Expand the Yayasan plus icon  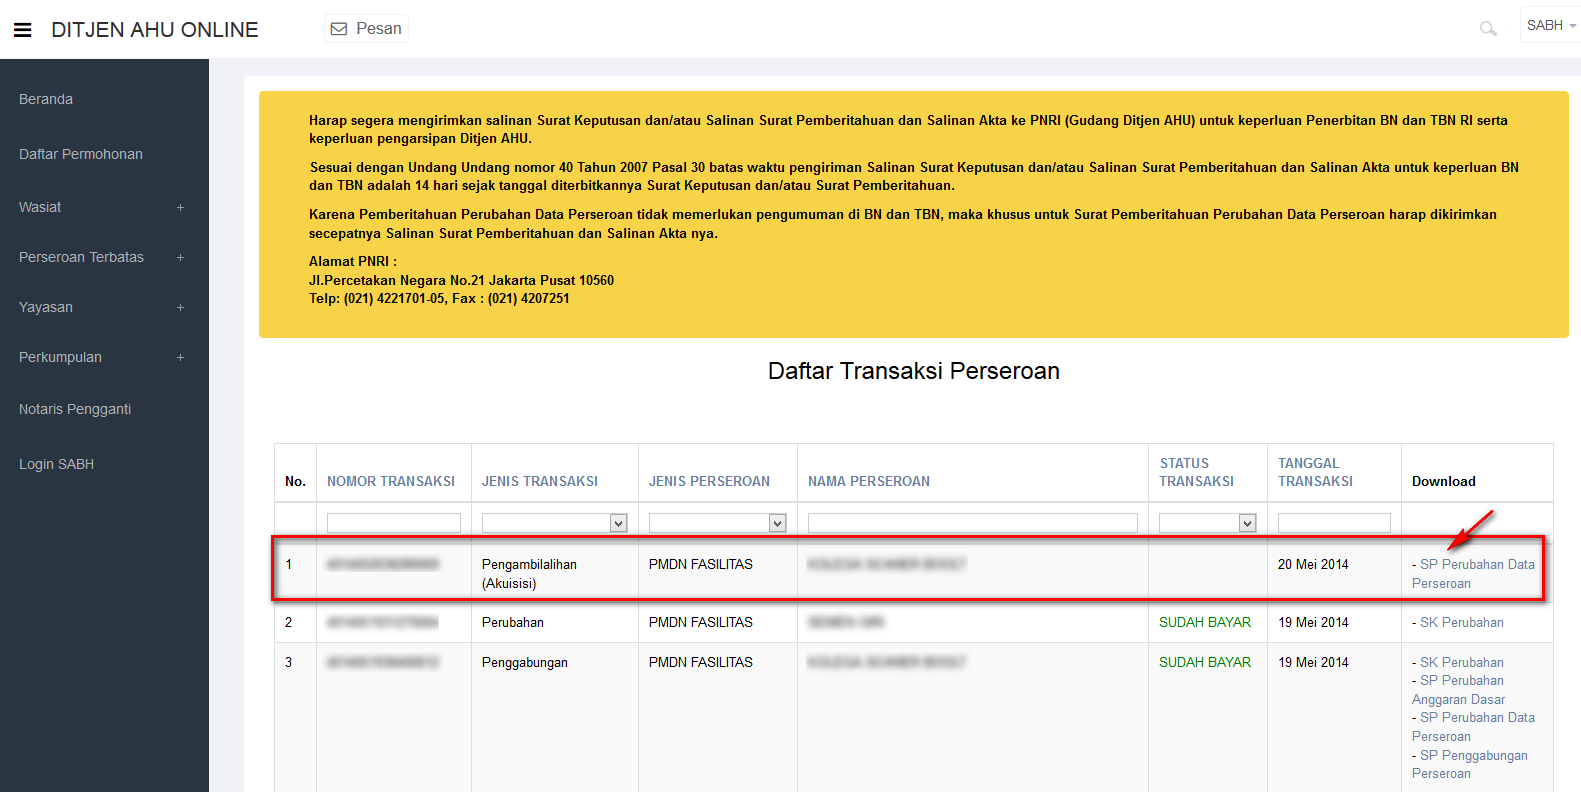180,308
